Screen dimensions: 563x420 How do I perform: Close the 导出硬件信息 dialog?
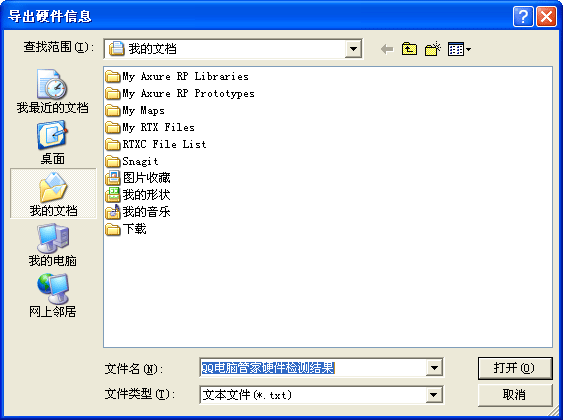[546, 17]
